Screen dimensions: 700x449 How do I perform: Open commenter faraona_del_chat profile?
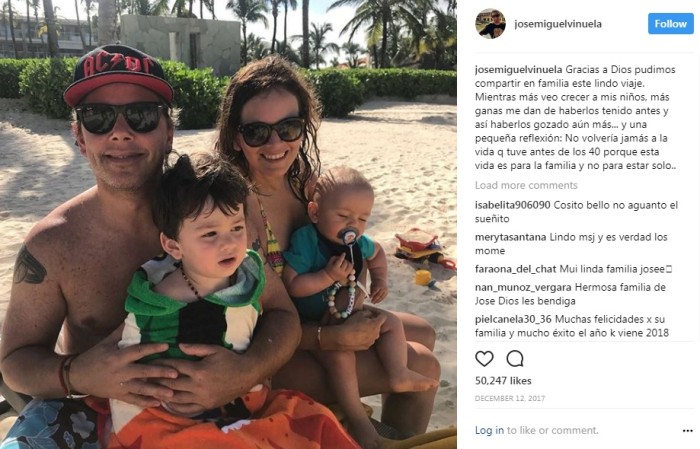[516, 269]
